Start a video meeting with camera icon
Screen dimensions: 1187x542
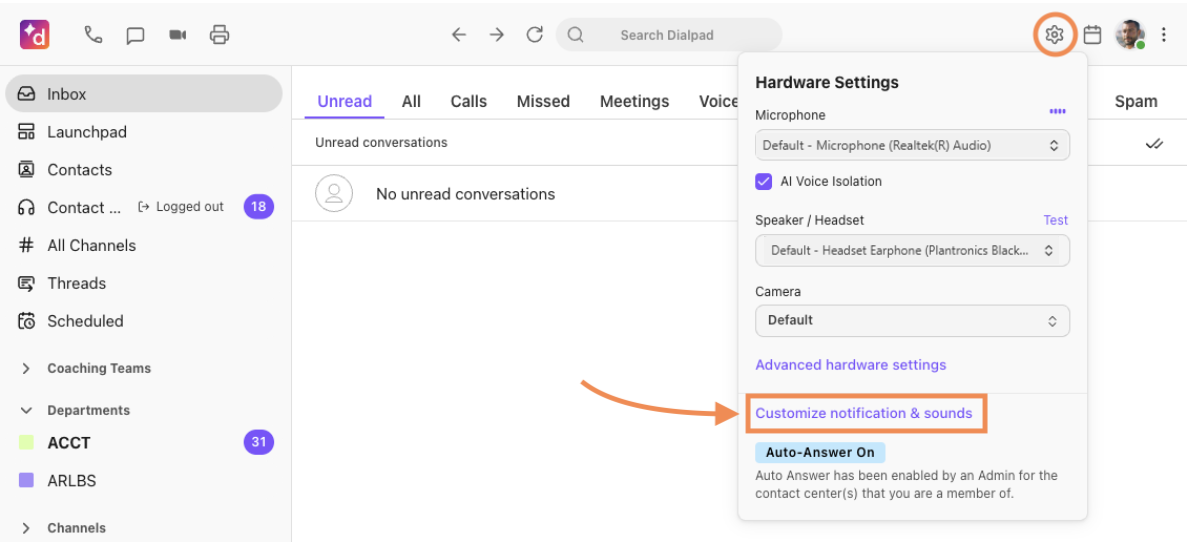coord(178,35)
